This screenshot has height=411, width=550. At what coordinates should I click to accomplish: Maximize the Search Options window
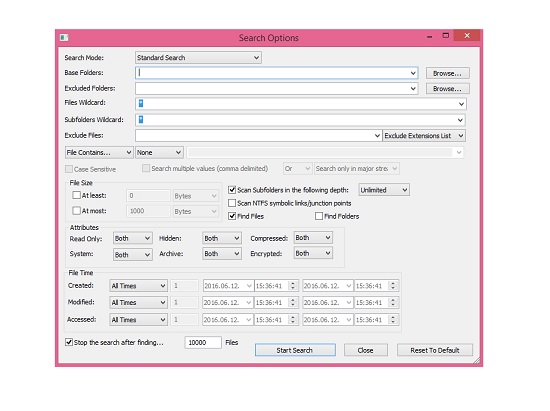(445, 35)
